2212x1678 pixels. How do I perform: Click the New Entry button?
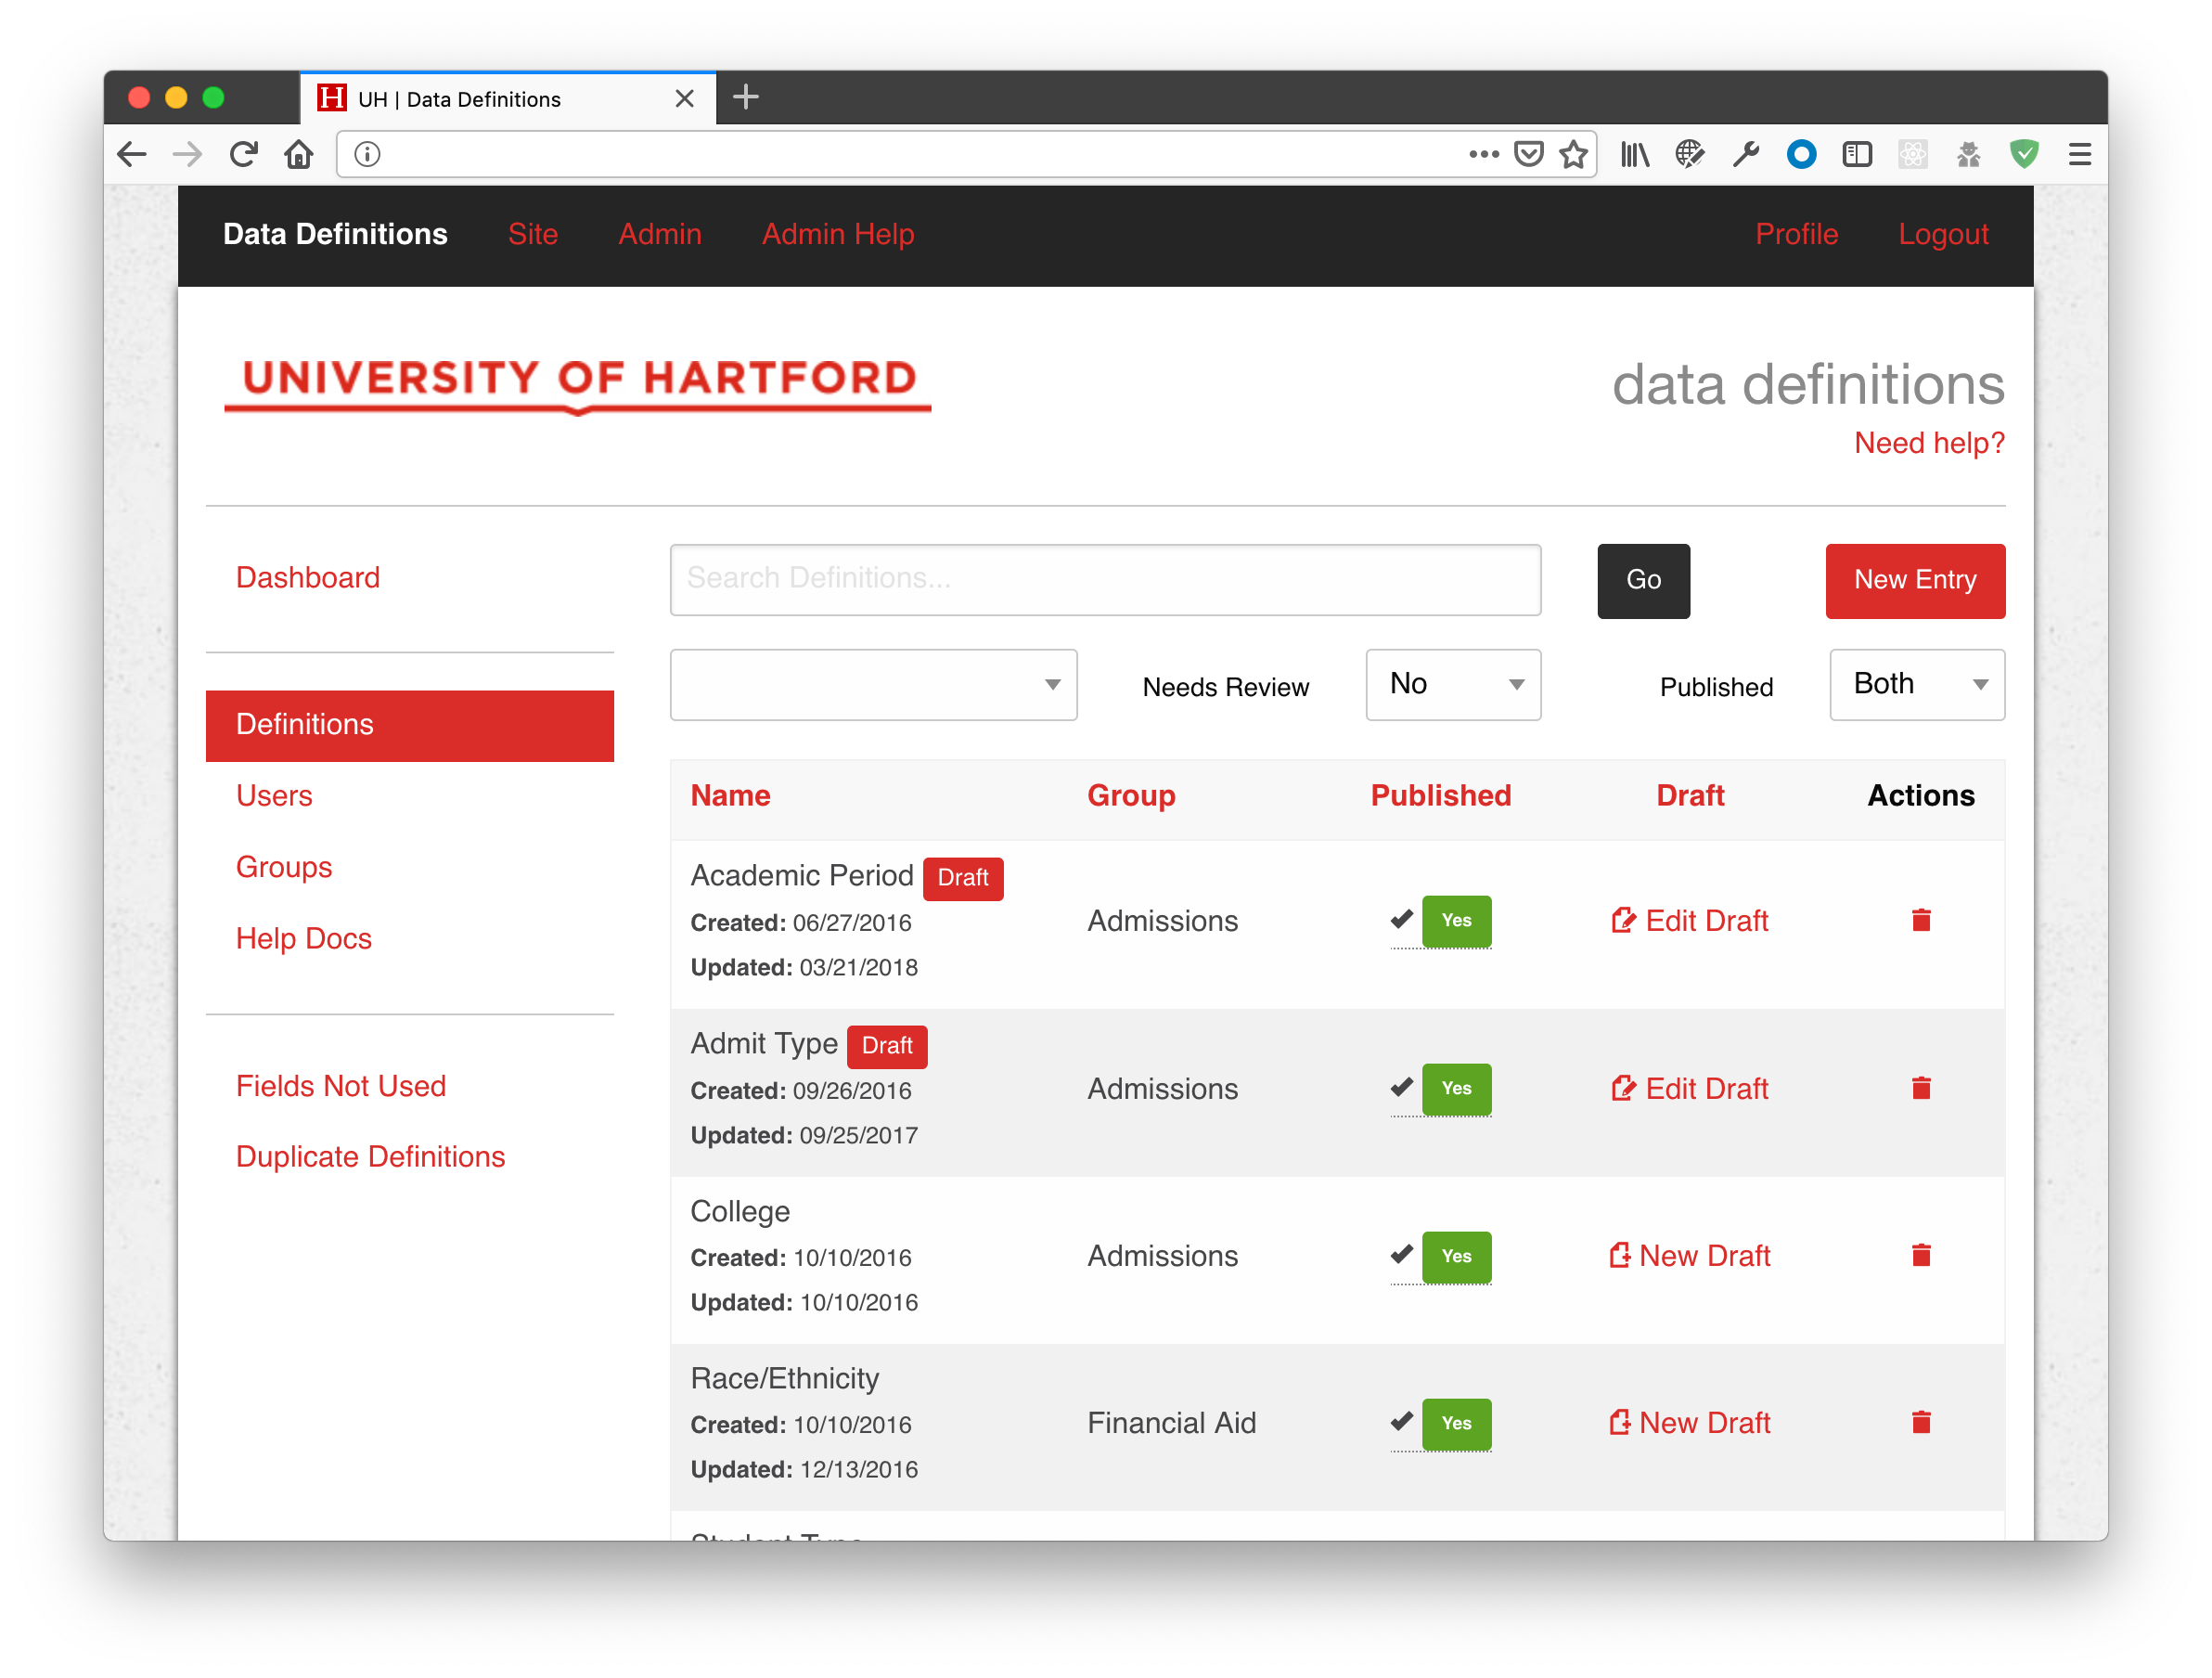click(x=1915, y=581)
